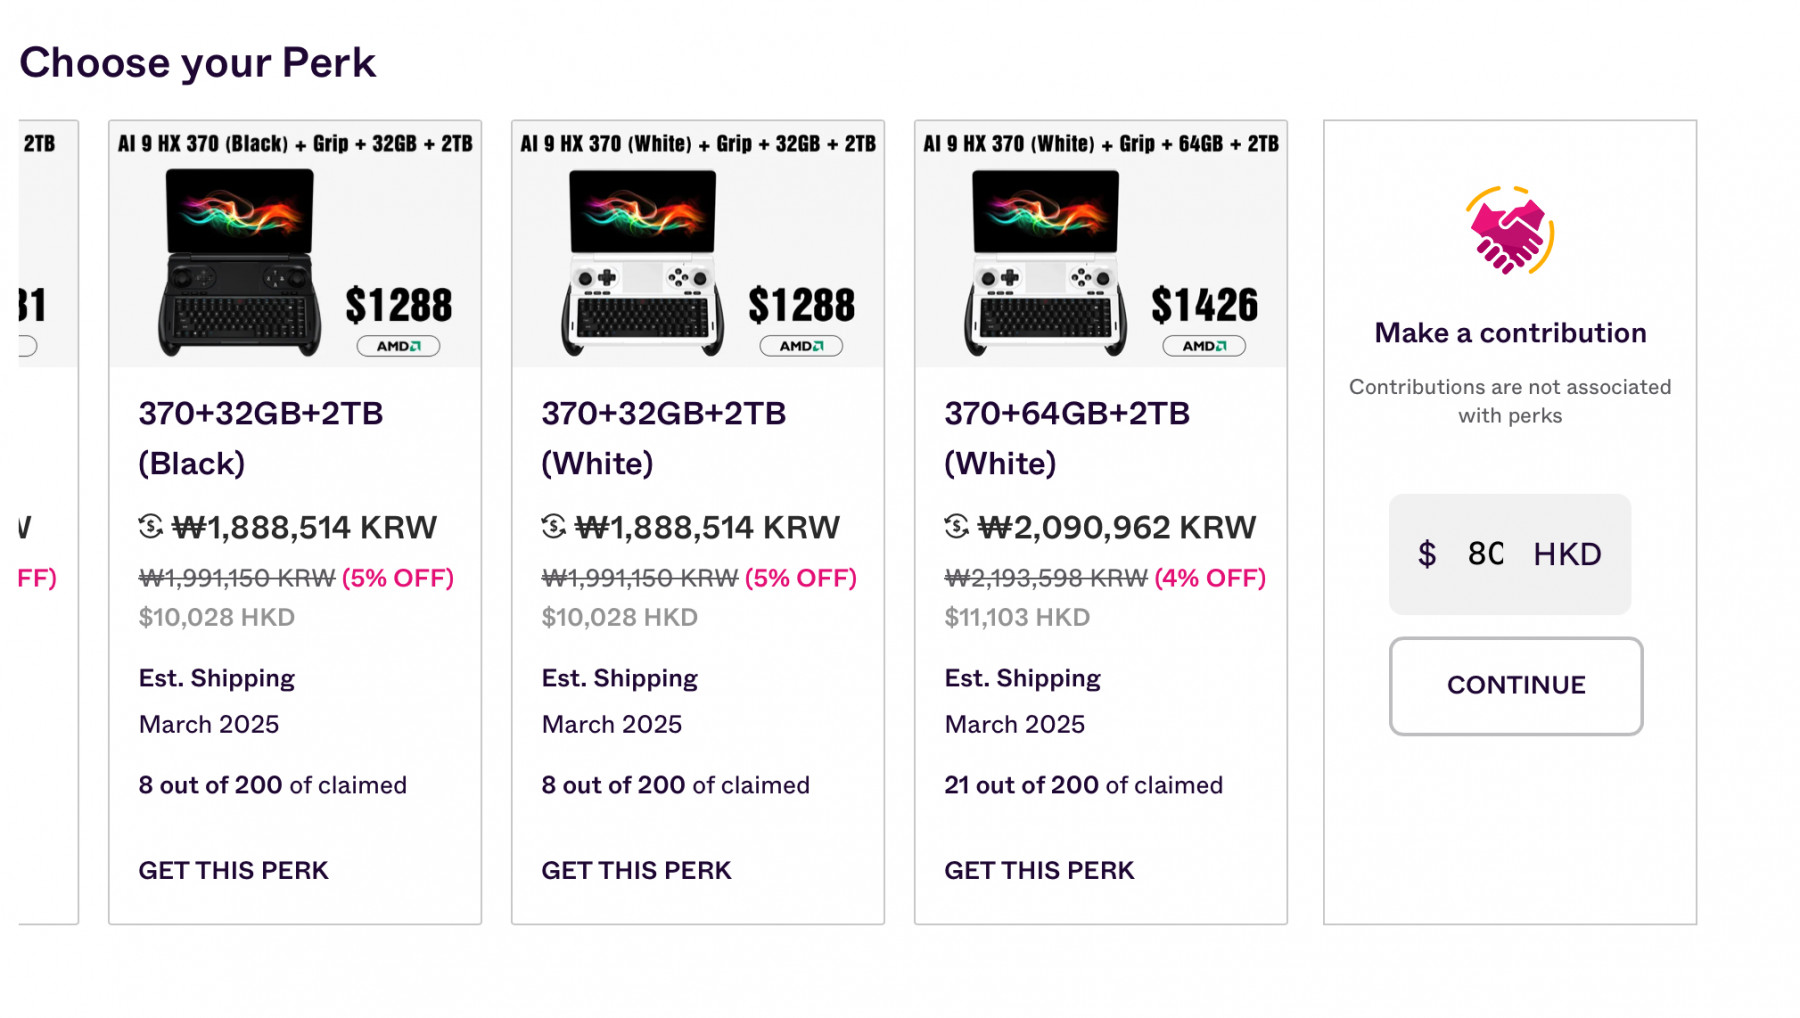Image resolution: width=1800 pixels, height=1018 pixels.
Task: Get the 370+64GB+2TB (White) perk
Action: point(1040,870)
